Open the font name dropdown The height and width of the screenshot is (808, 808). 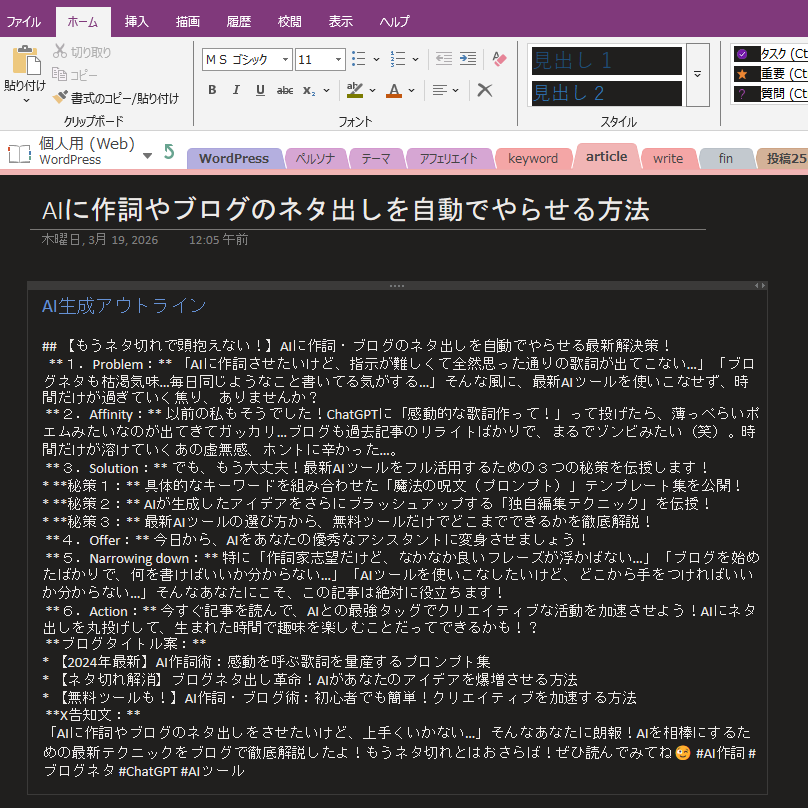285,60
